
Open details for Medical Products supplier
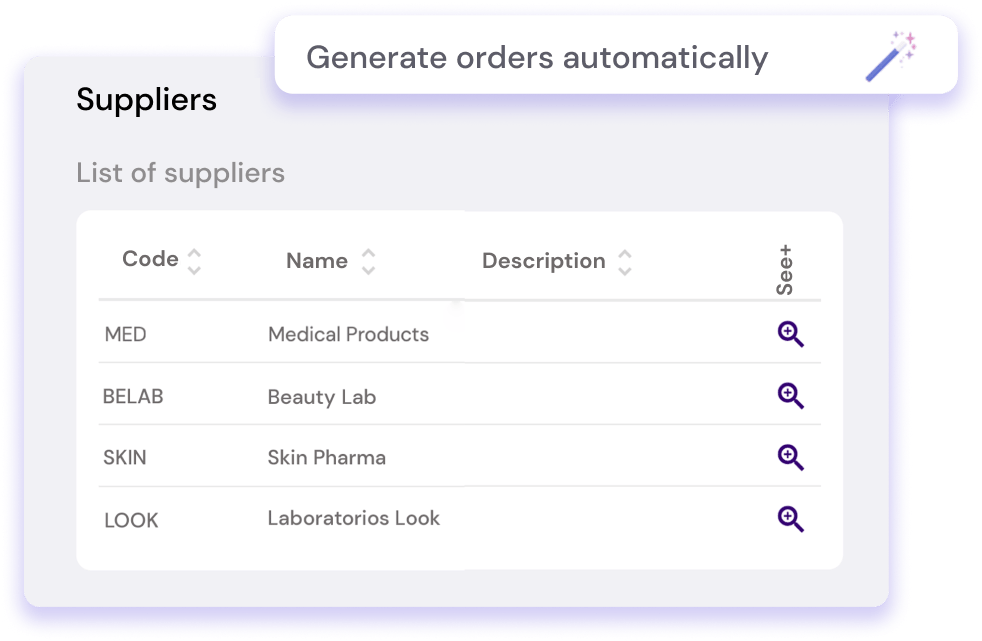tap(790, 335)
